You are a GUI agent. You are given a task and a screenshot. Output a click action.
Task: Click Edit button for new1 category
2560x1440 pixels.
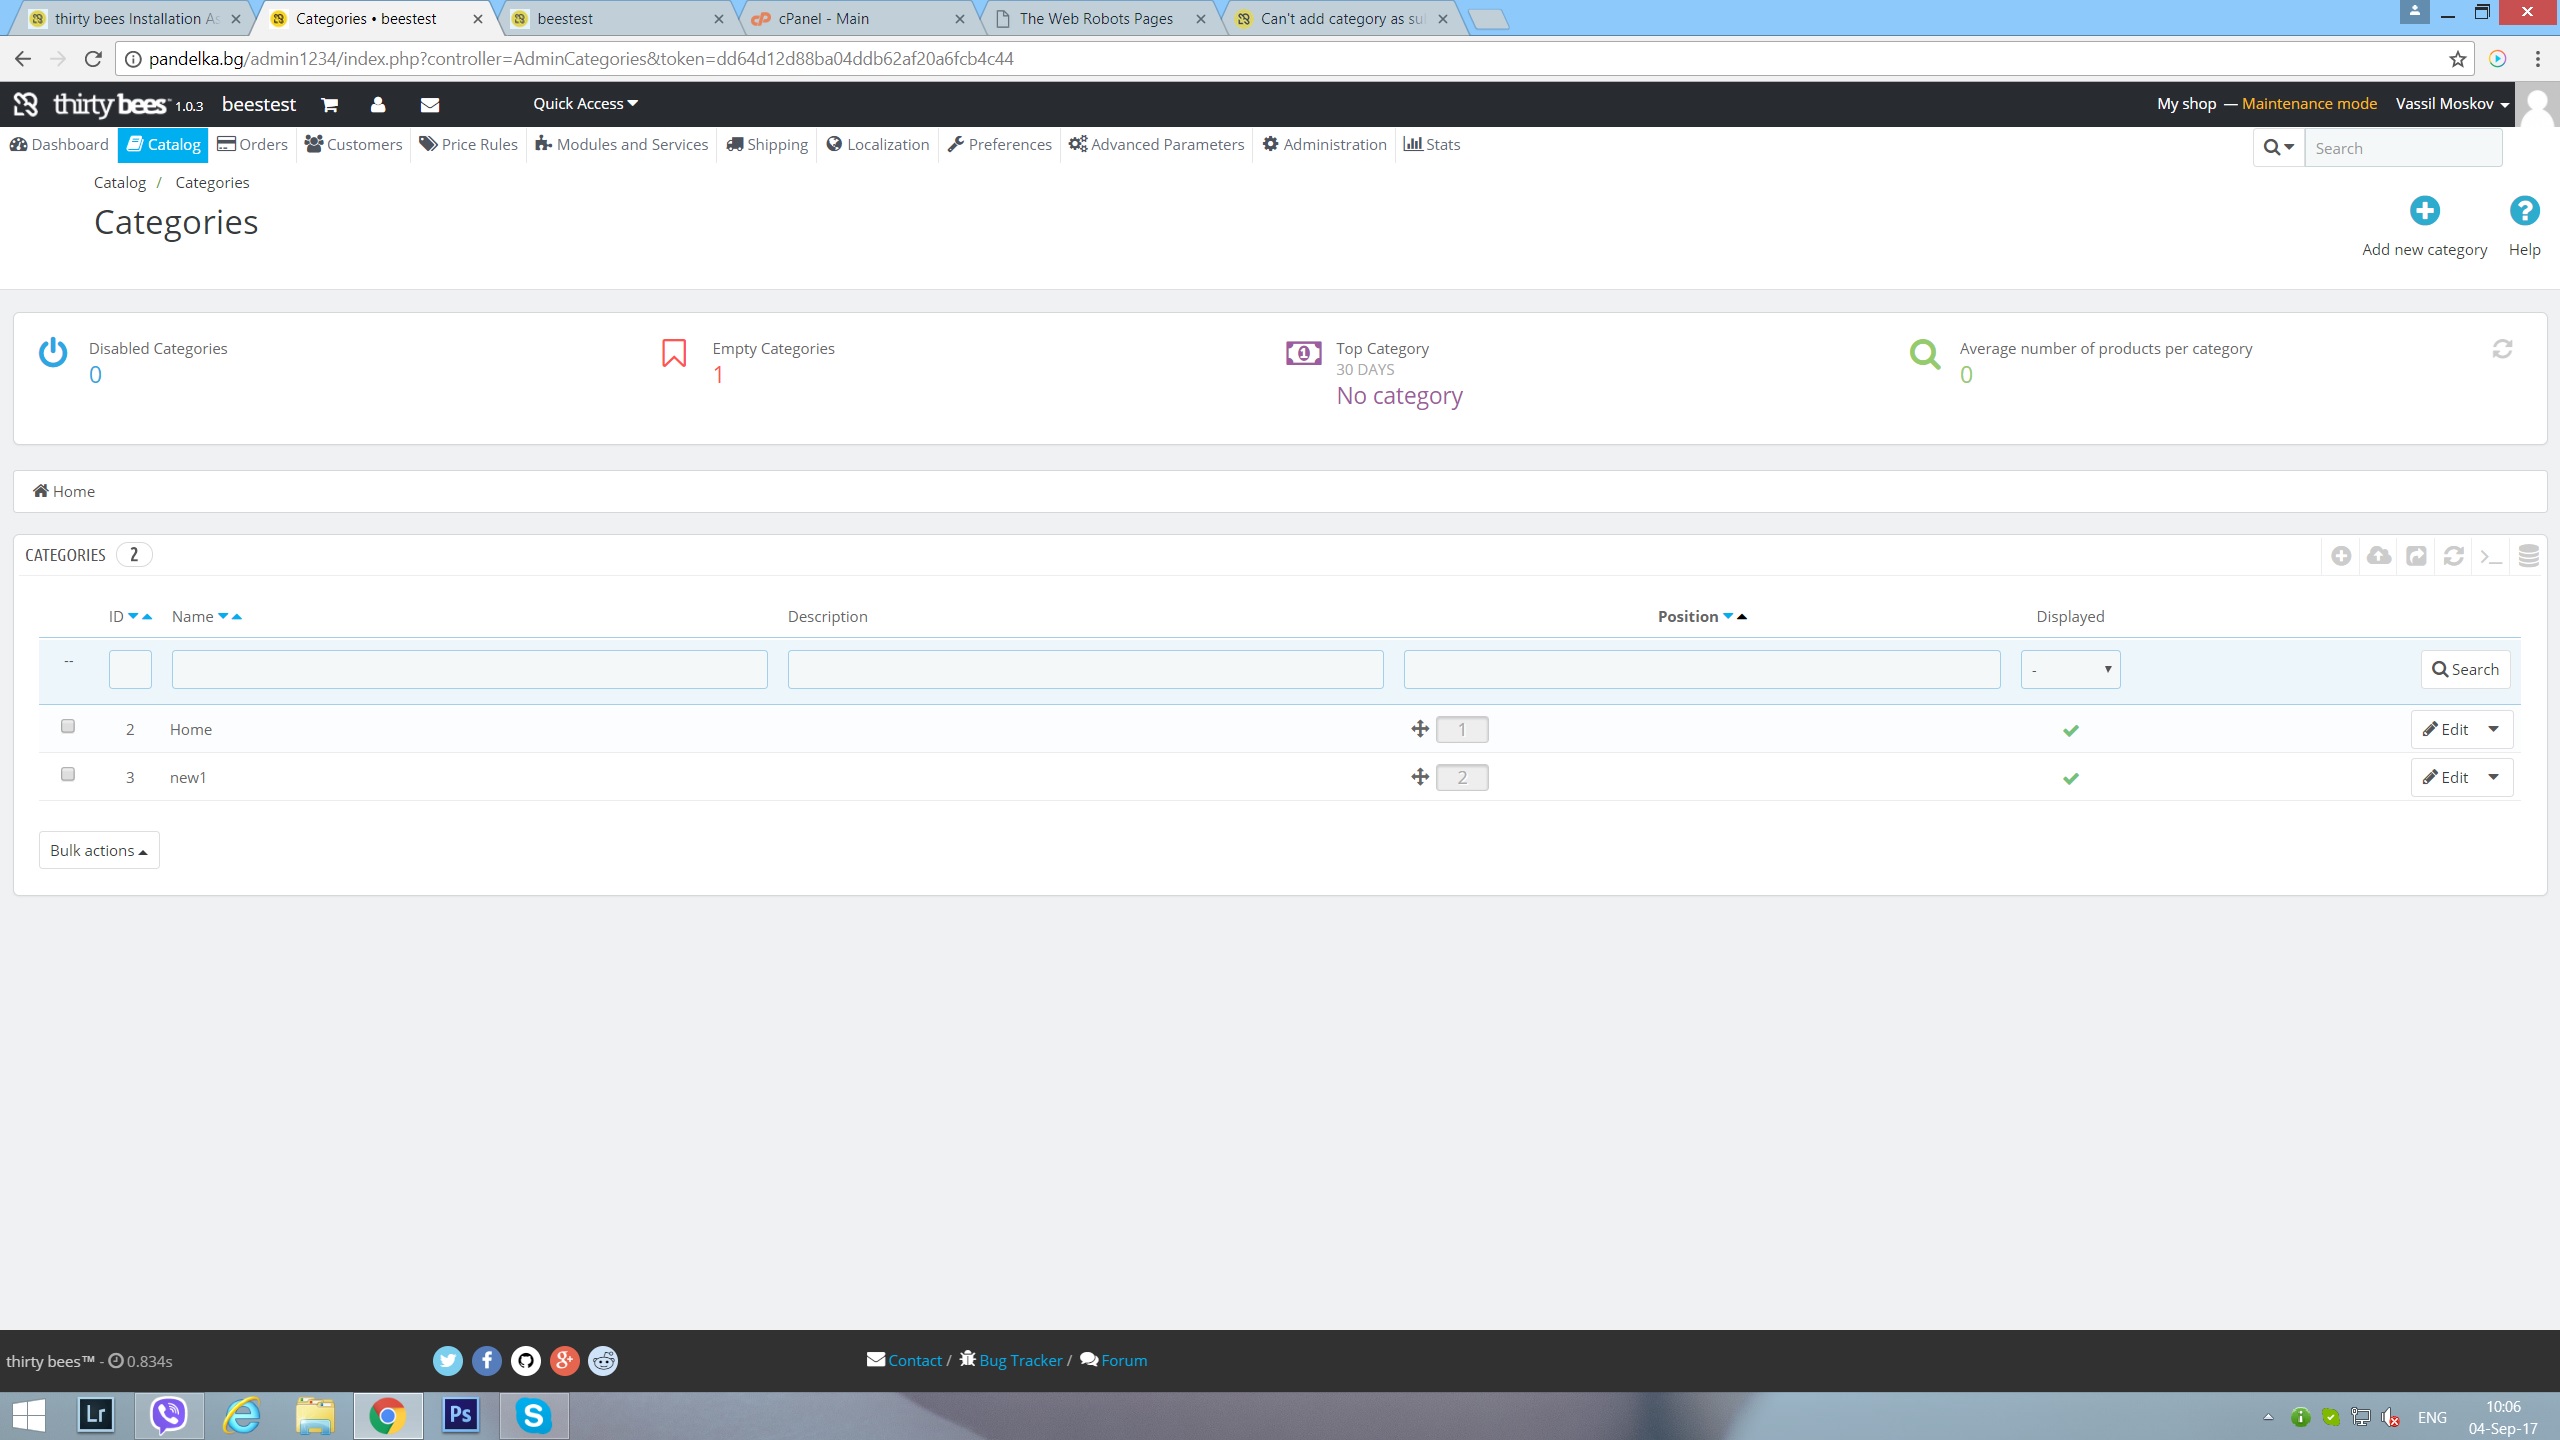click(2446, 777)
